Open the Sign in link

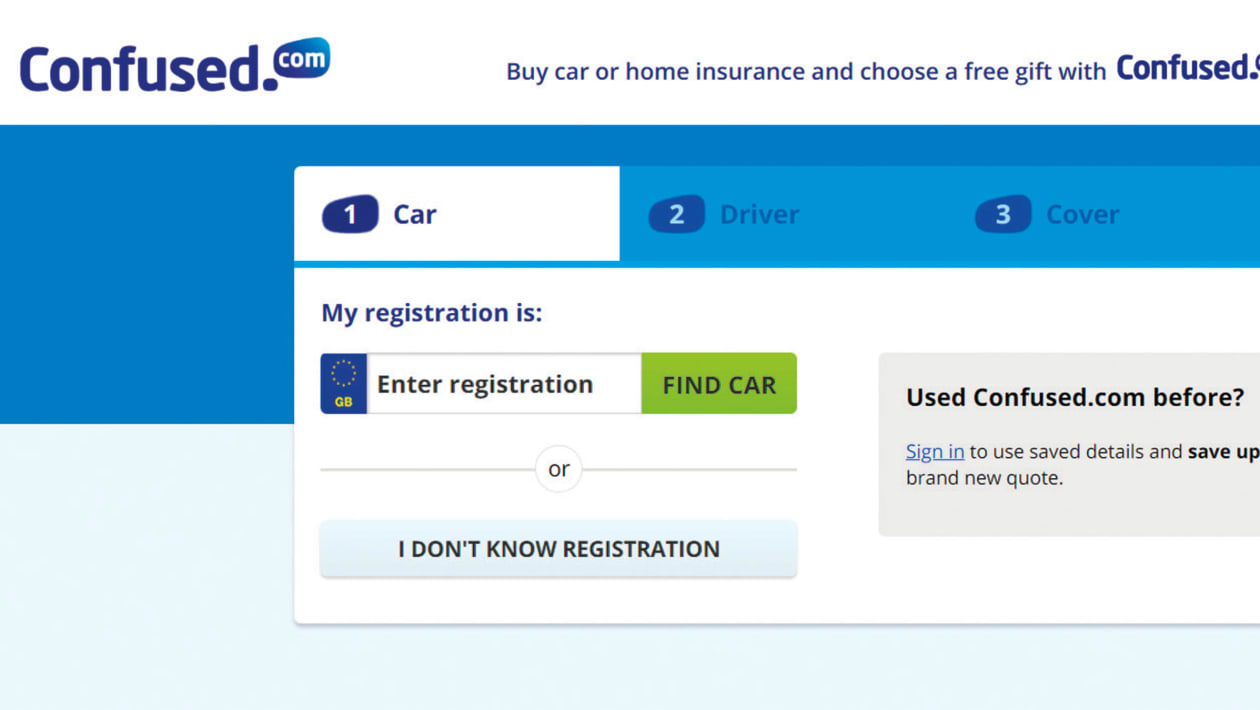[x=934, y=451]
